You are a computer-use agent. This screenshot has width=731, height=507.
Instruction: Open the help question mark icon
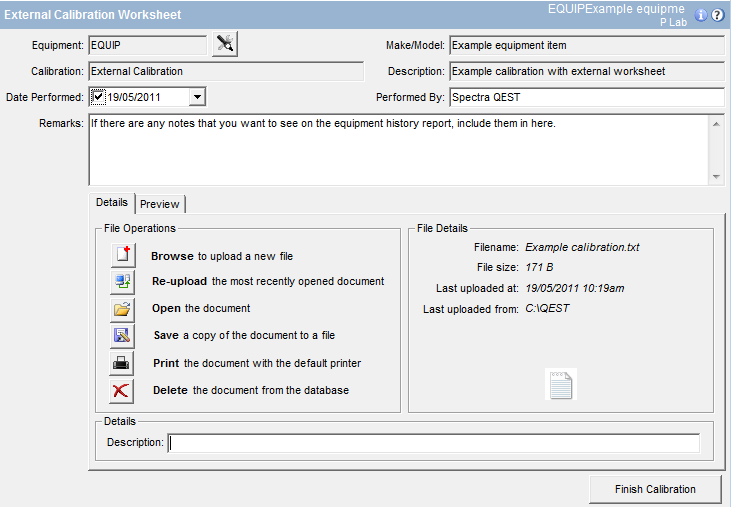(x=717, y=15)
